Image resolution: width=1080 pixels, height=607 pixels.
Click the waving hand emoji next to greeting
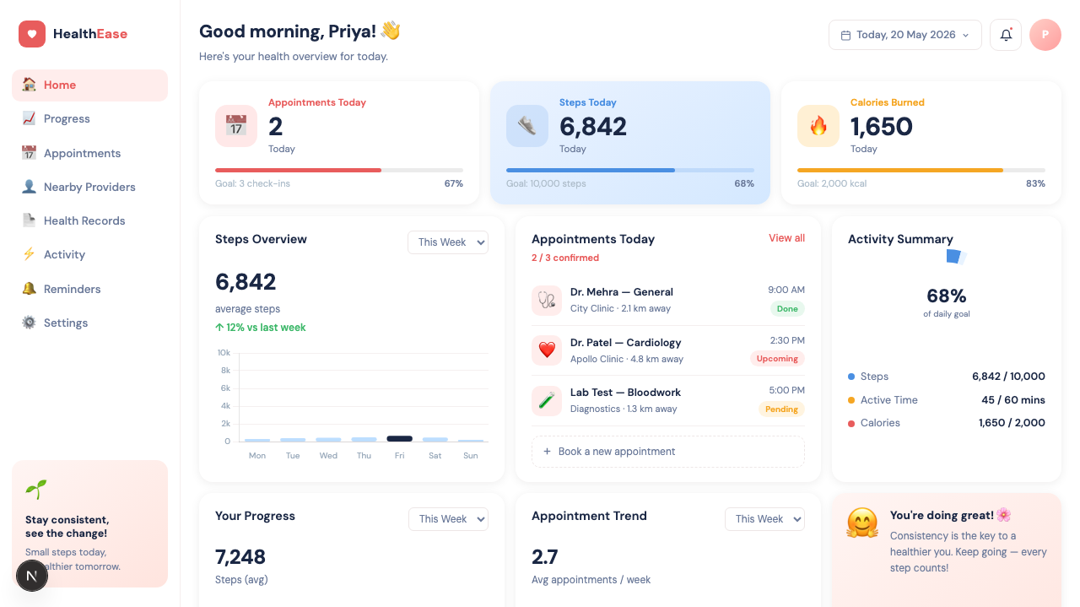point(391,30)
